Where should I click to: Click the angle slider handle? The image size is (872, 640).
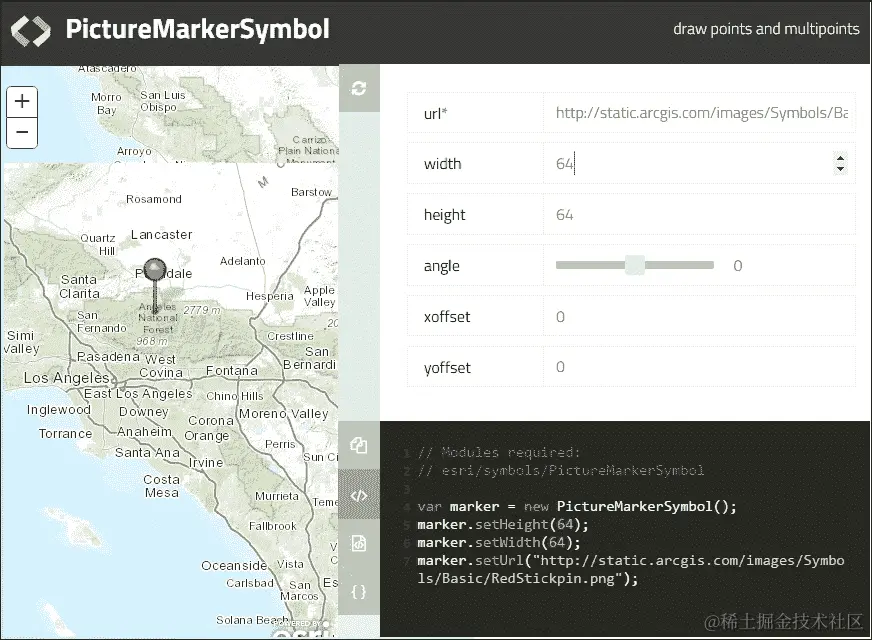(x=635, y=265)
